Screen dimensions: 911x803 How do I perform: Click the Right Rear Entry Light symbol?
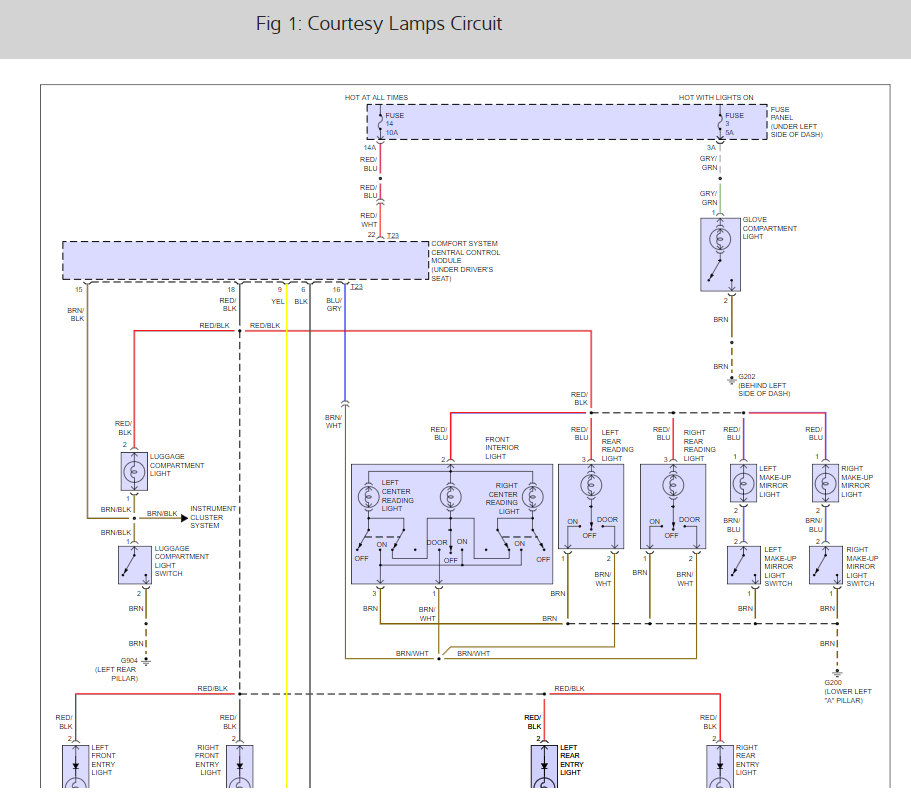click(720, 766)
